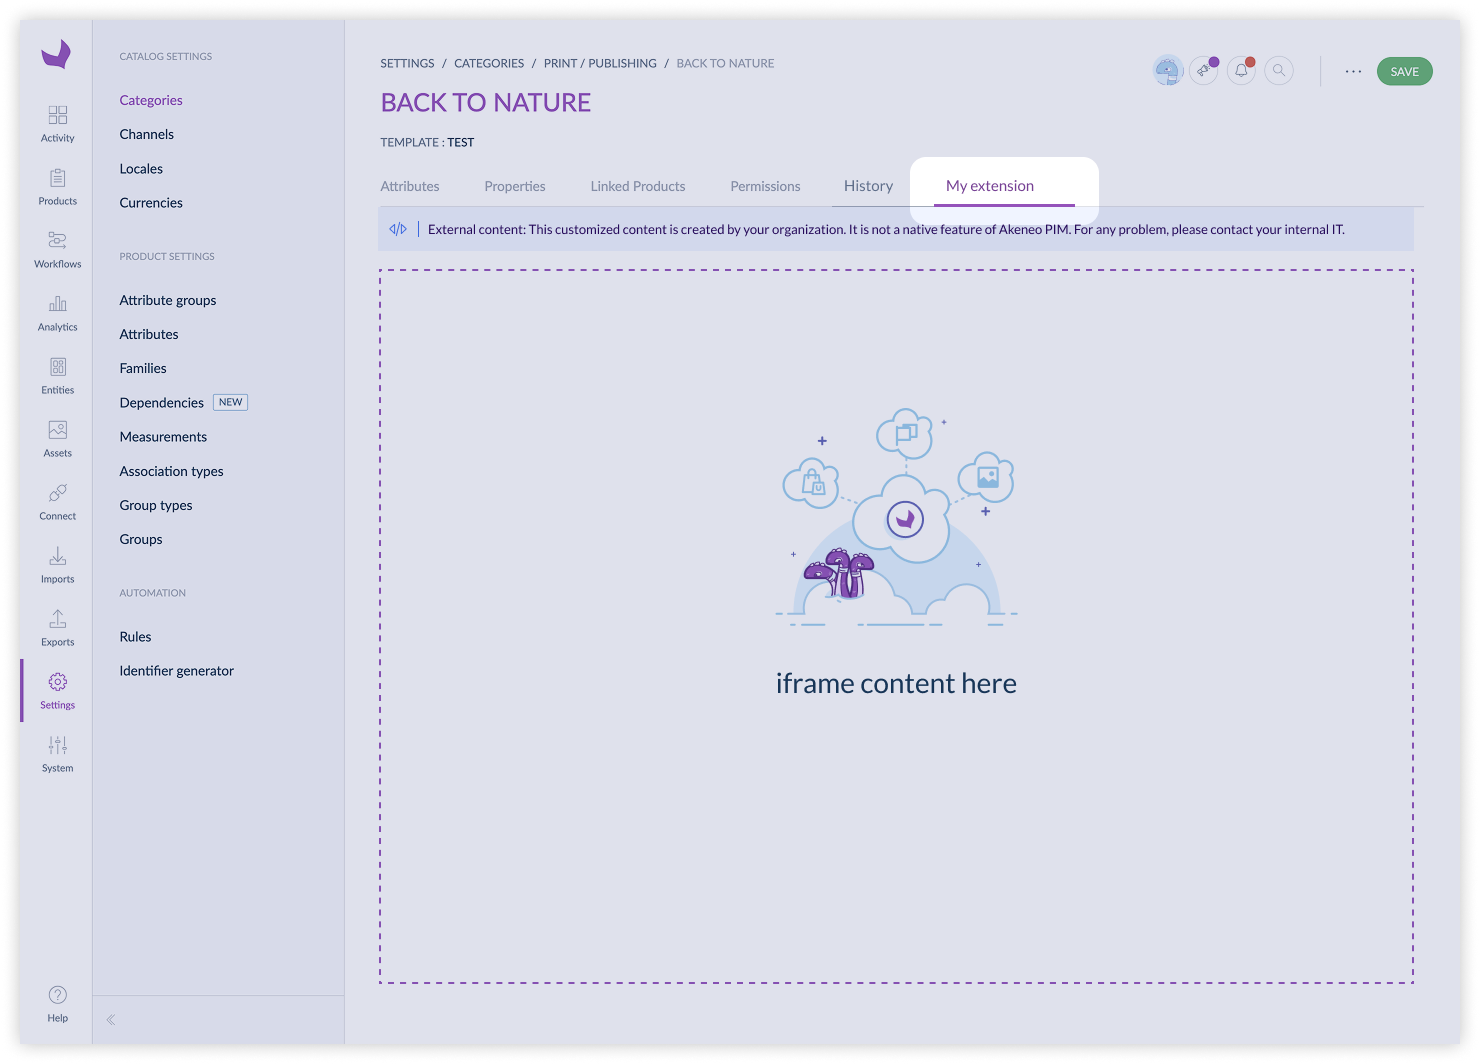Open the user avatar menu

coord(1167,71)
